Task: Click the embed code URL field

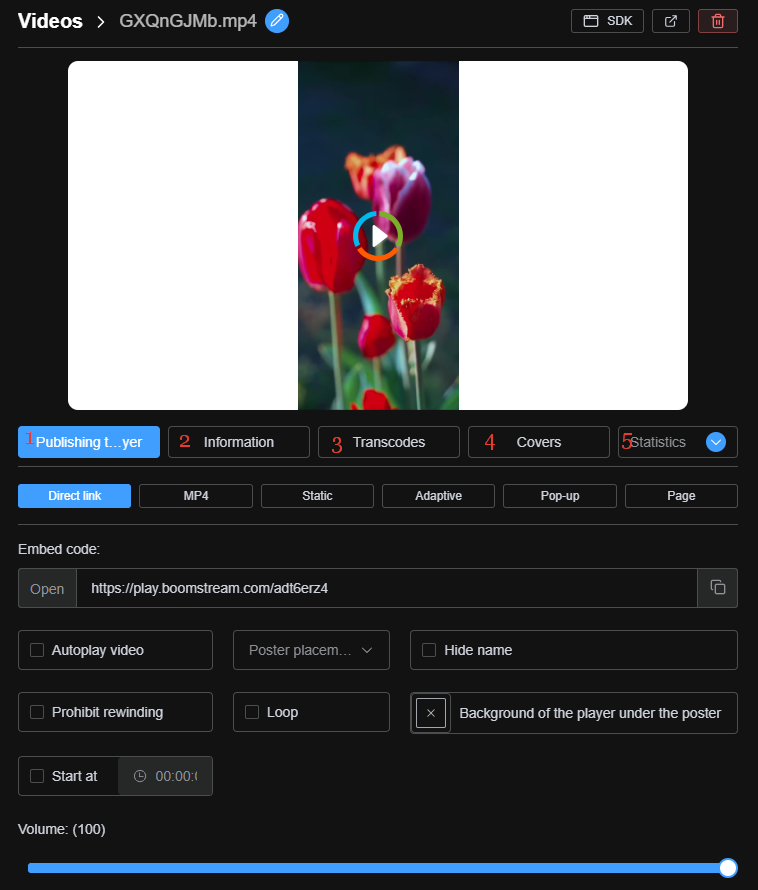Action: (387, 588)
